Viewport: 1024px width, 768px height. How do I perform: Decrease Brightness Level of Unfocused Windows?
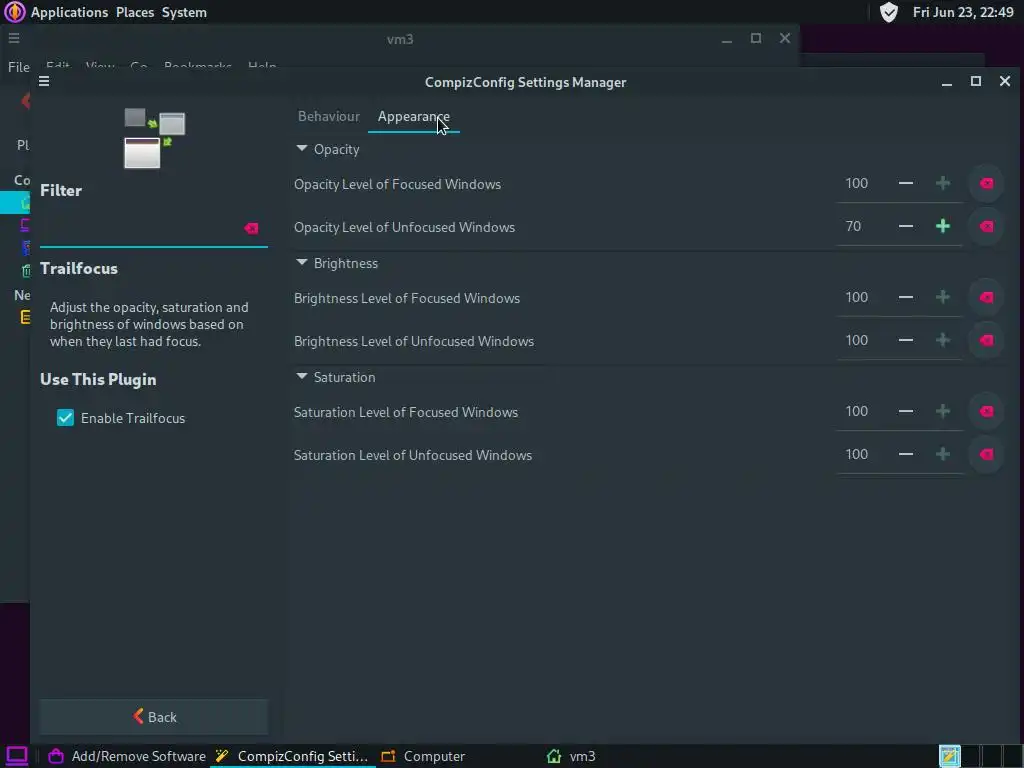[905, 340]
